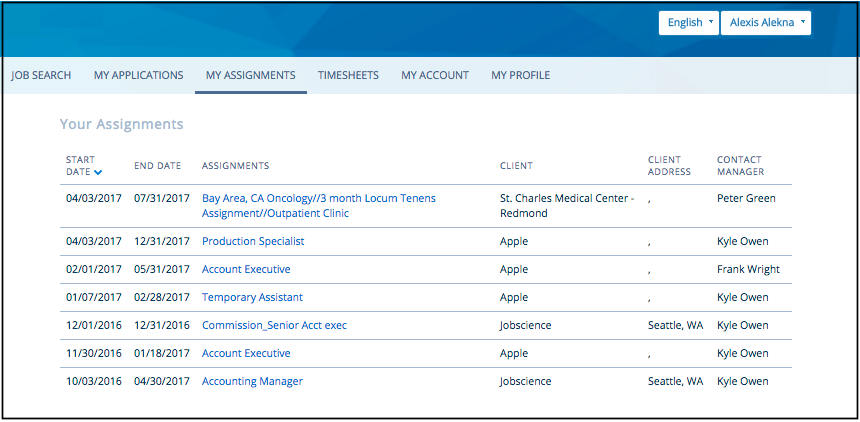Image resolution: width=860 pixels, height=422 pixels.
Task: Click end date 04/30/2017
Action: point(162,381)
